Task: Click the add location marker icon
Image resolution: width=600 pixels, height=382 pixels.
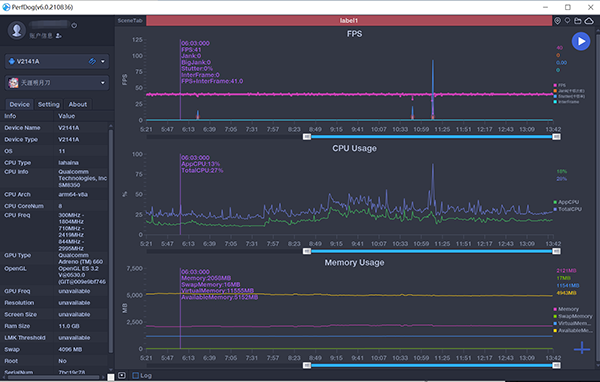Action: click(558, 21)
